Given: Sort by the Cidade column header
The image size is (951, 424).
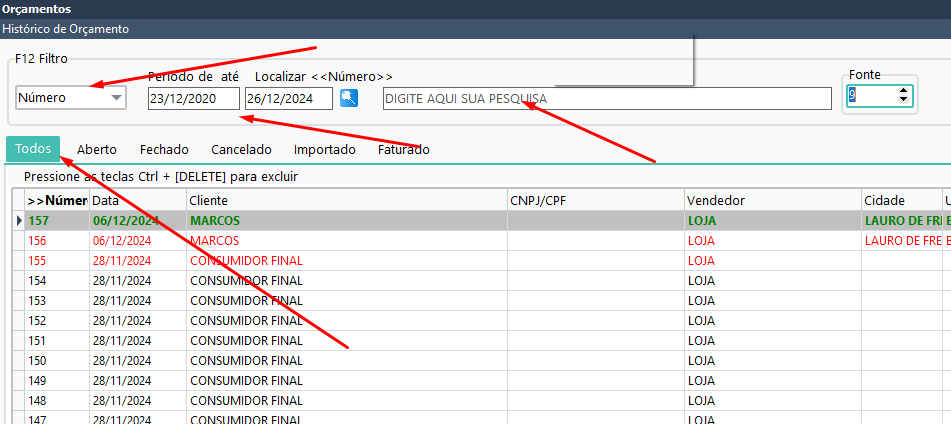Looking at the screenshot, I should pos(901,200).
